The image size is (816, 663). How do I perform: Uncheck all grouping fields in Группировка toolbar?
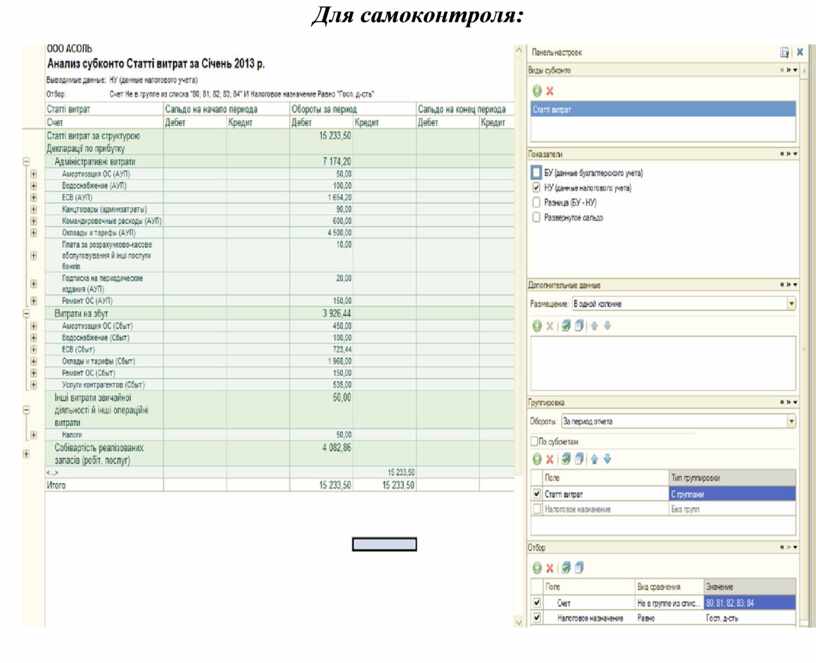(x=579, y=459)
